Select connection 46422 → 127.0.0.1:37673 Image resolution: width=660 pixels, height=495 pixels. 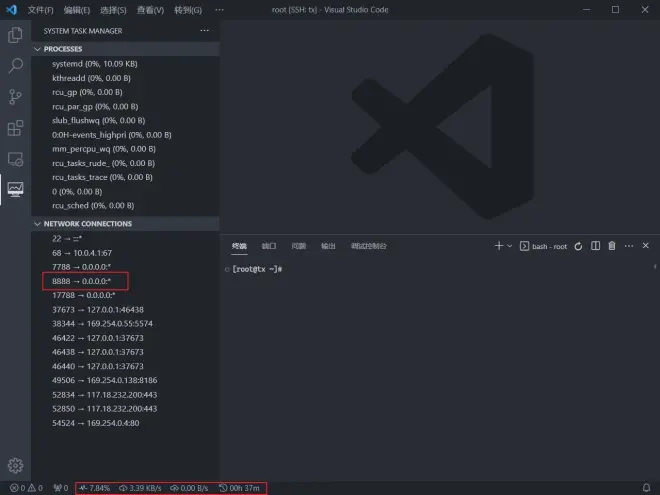[x=125, y=338]
